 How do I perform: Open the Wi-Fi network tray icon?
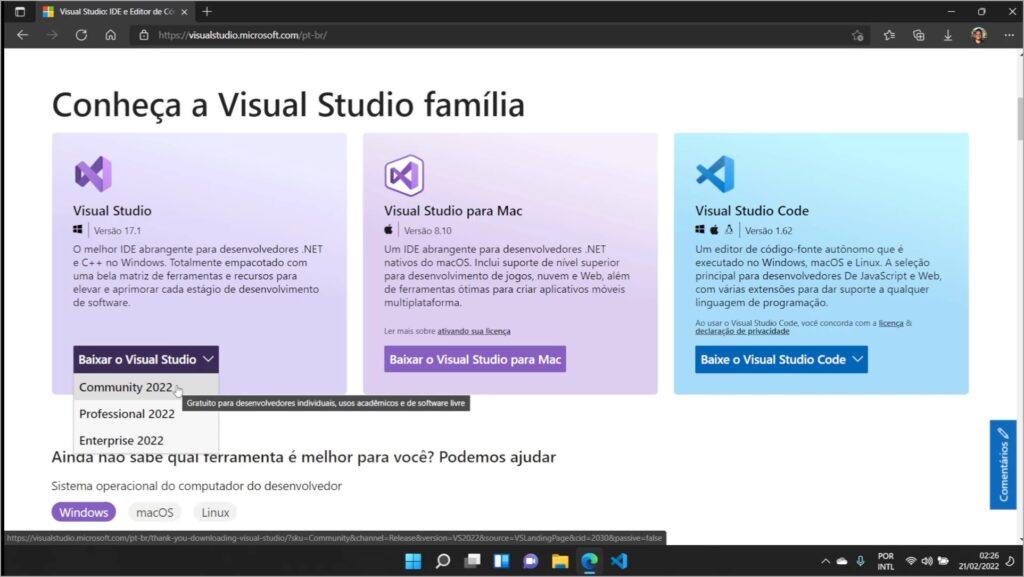(x=910, y=561)
